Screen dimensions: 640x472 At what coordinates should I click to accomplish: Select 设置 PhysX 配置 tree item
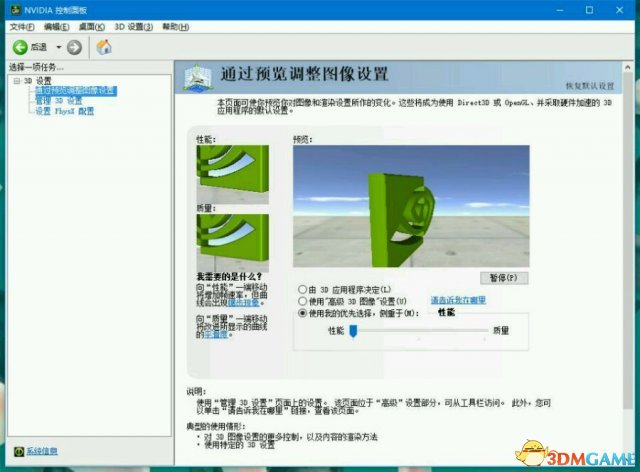tap(64, 111)
